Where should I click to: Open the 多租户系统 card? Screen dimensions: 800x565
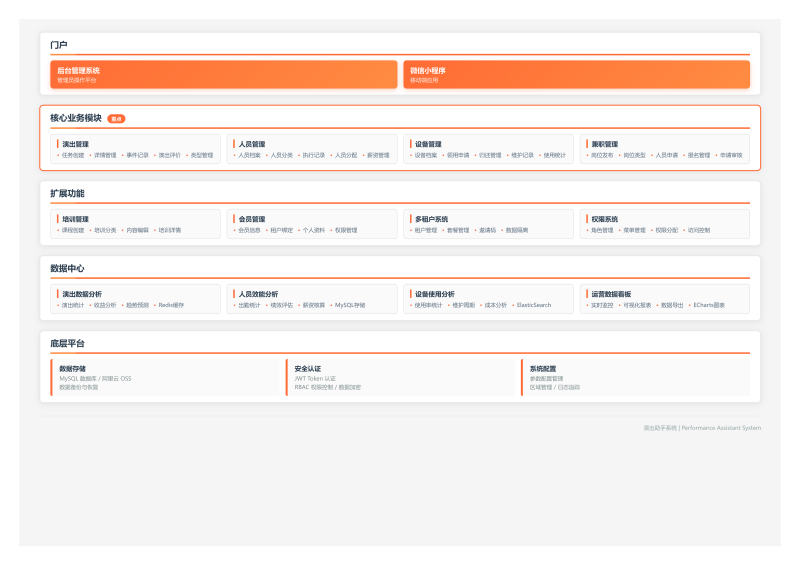pos(488,224)
